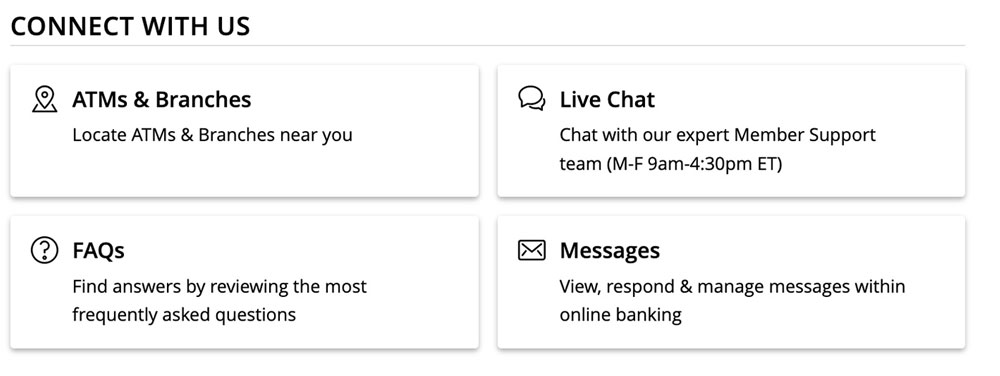Click 'Find answers by reviewing the most' line

[219, 287]
